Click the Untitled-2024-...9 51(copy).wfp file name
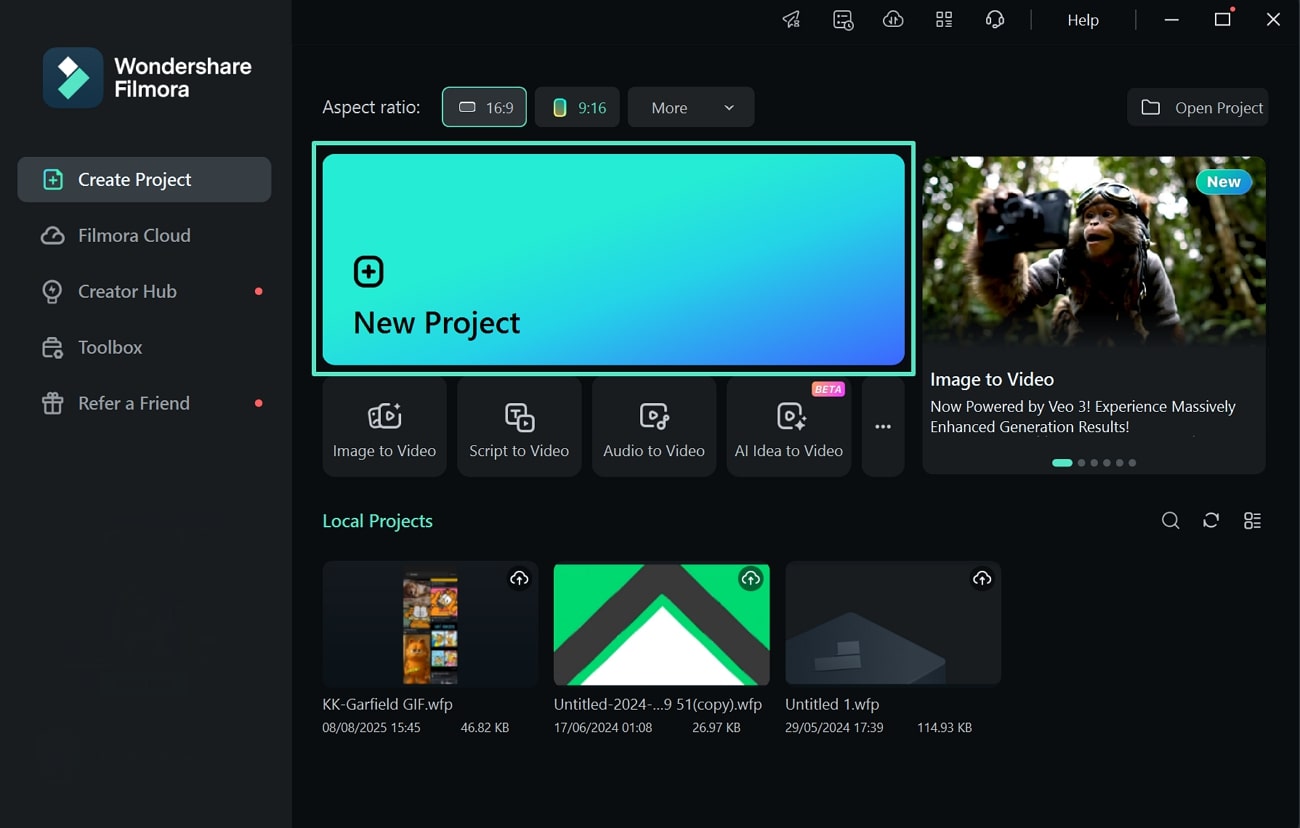 point(658,704)
